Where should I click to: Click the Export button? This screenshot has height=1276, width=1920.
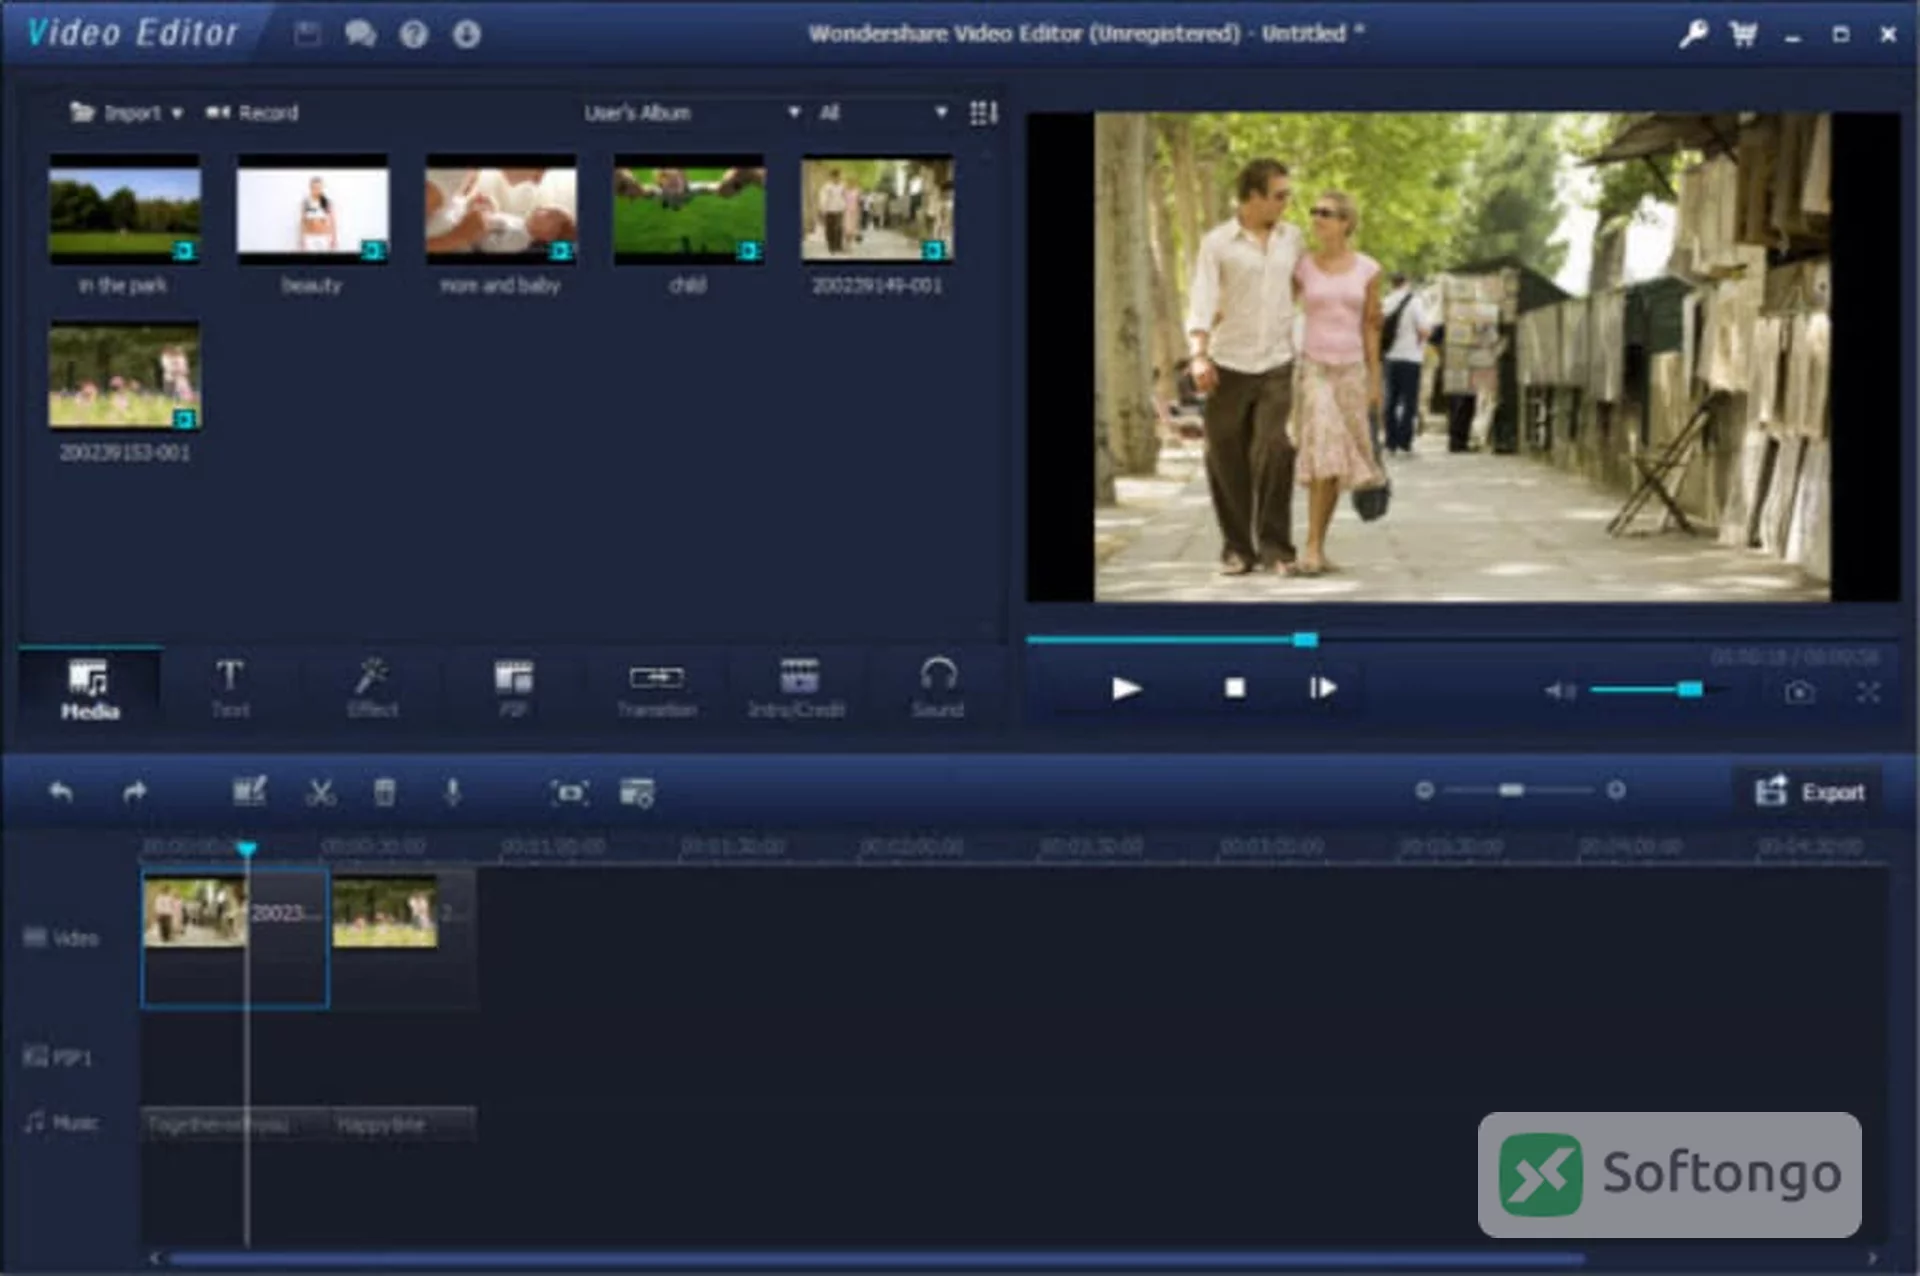(x=1809, y=792)
